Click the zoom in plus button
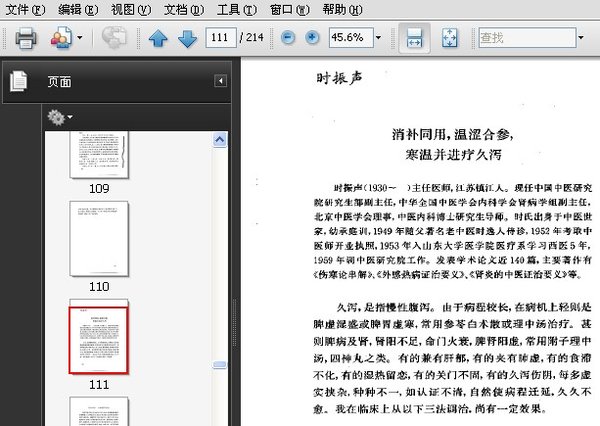 (312, 38)
